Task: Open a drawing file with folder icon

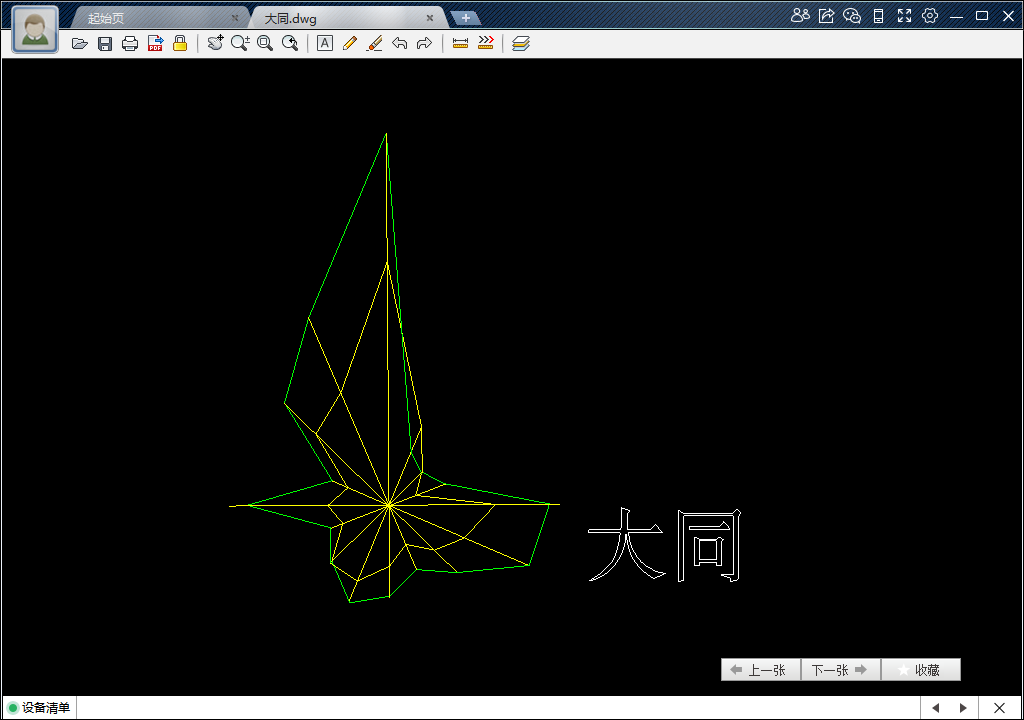Action: (x=80, y=44)
